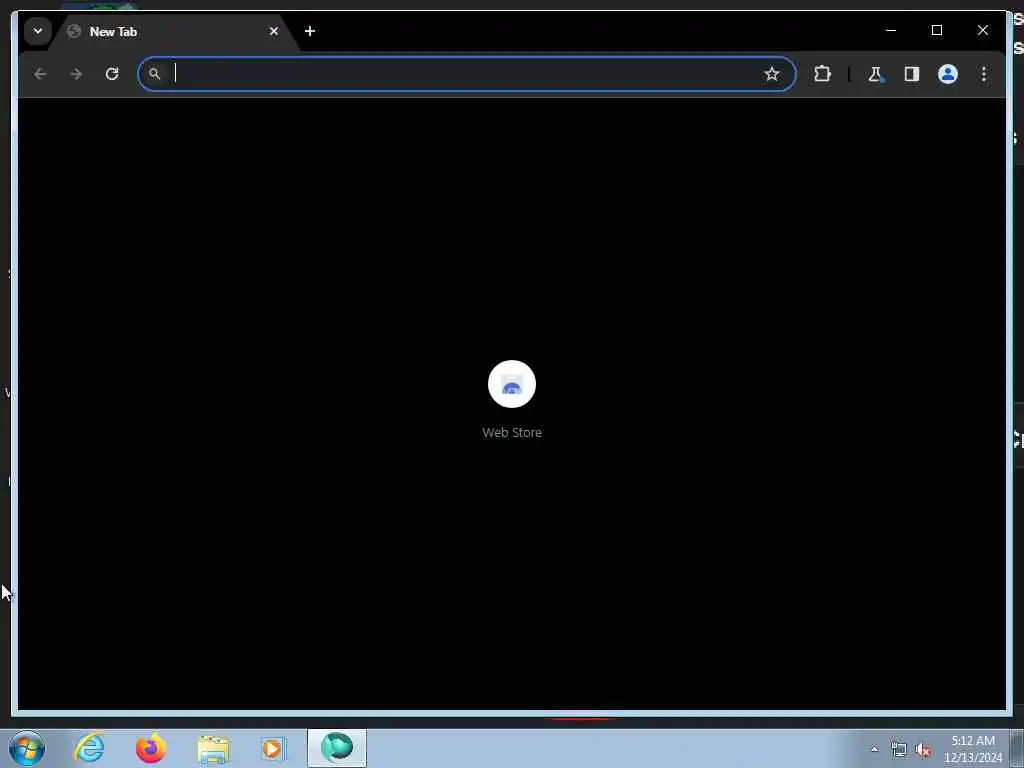Image resolution: width=1024 pixels, height=768 pixels.
Task: Open the Extensions puzzle icon
Action: tap(822, 74)
